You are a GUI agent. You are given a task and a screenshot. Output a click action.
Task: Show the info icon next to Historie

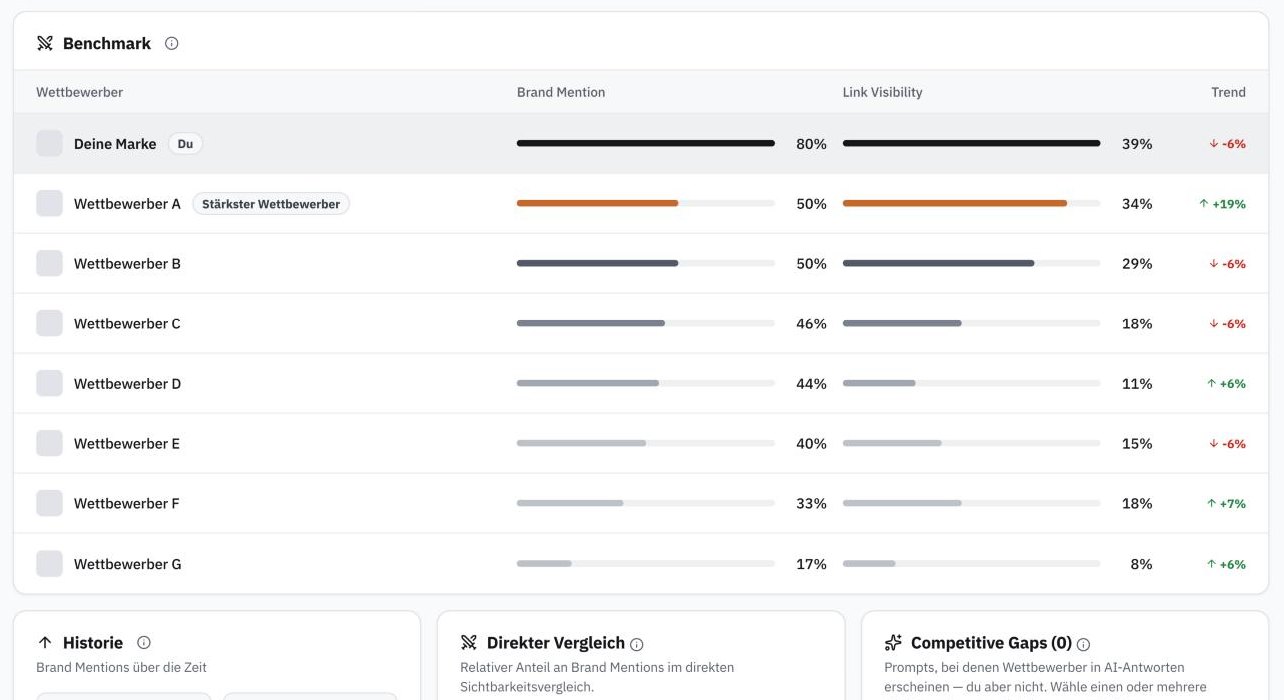pyautogui.click(x=144, y=643)
